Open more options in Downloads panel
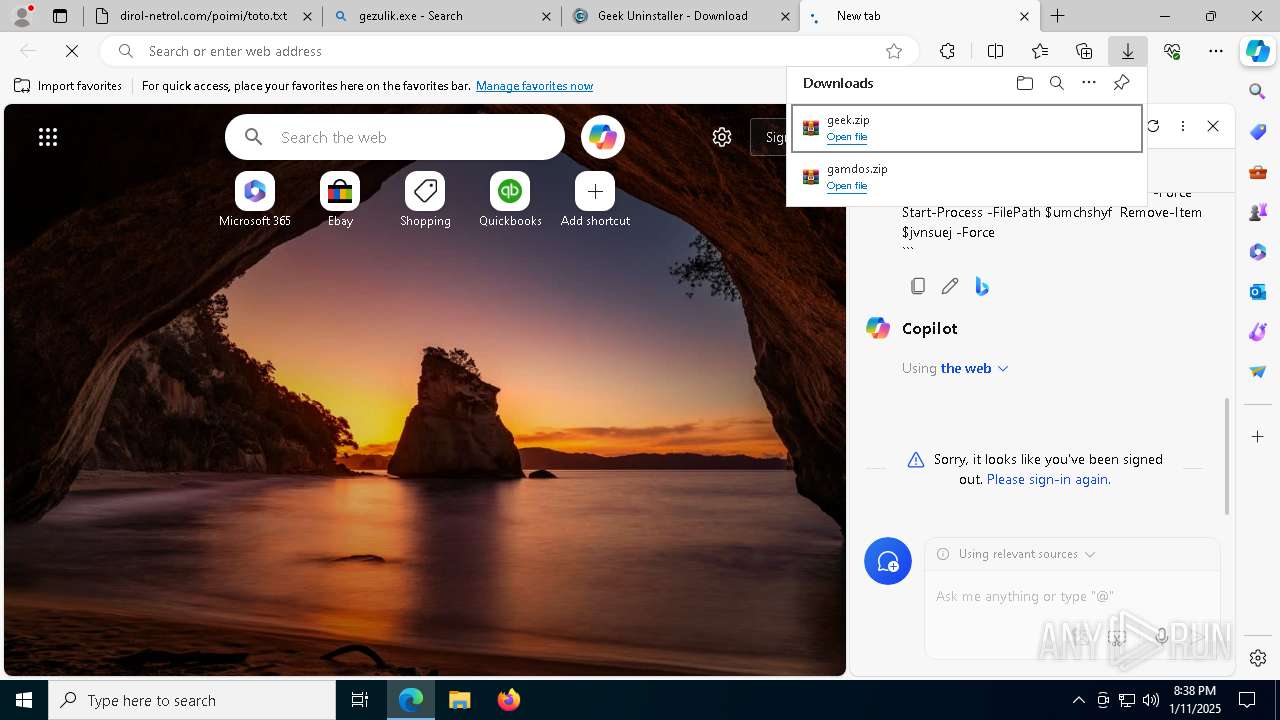The width and height of the screenshot is (1280, 720). [x=1089, y=83]
